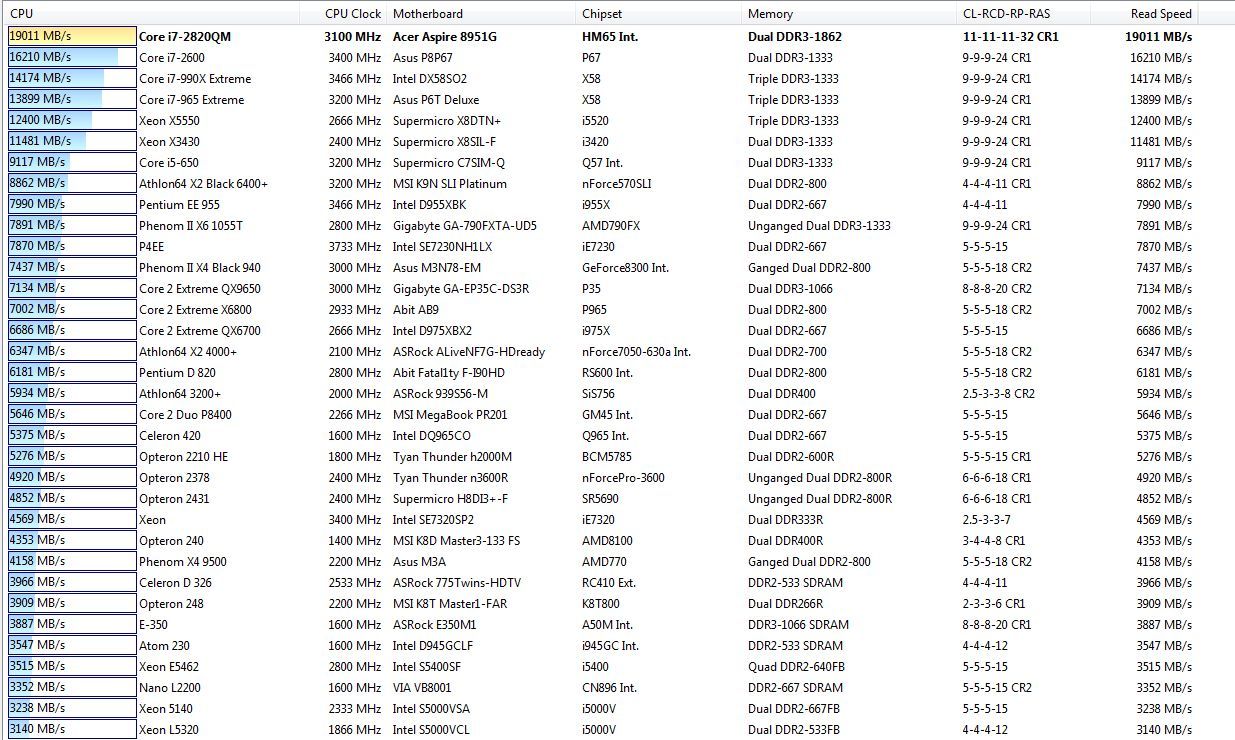
Task: Click the Intel DX58SO2 motherboard cell
Action: coord(430,79)
